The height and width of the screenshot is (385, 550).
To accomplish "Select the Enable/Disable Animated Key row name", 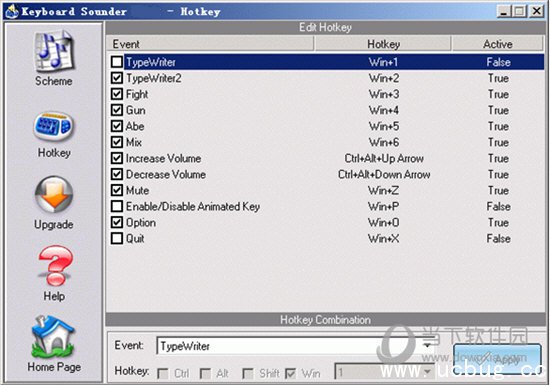I will pyautogui.click(x=193, y=207).
